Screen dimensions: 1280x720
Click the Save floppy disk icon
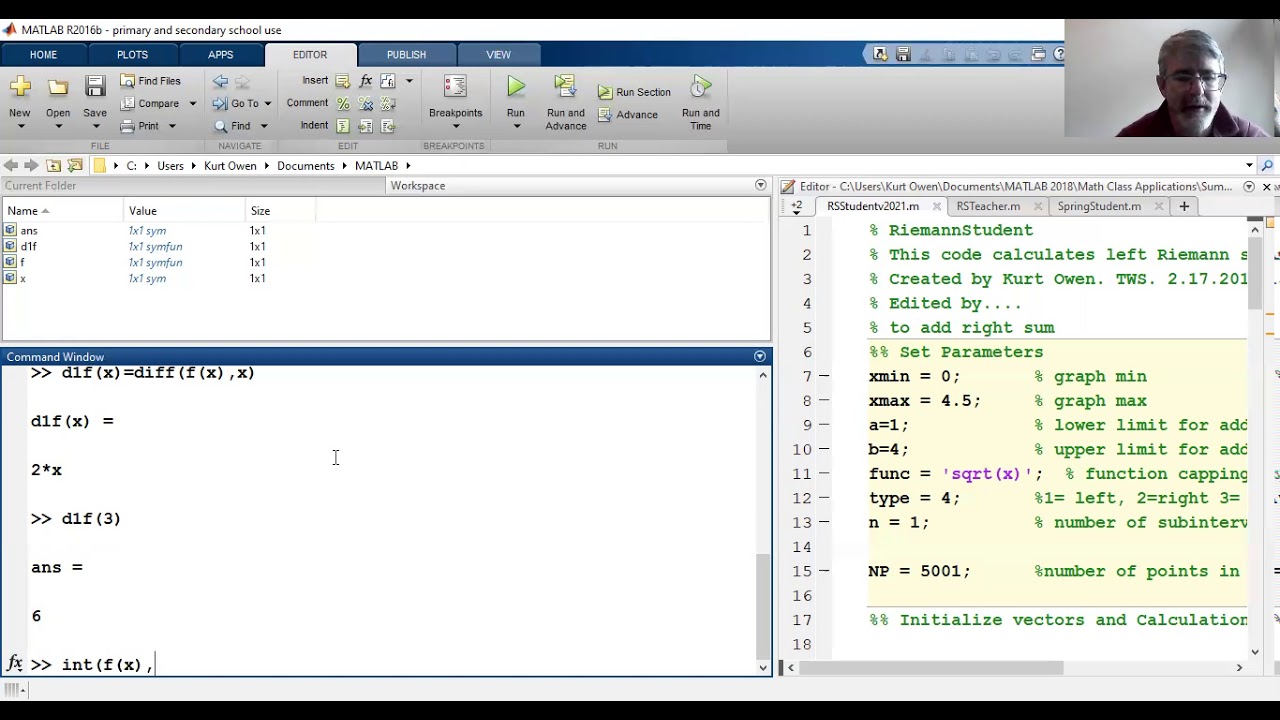[95, 88]
